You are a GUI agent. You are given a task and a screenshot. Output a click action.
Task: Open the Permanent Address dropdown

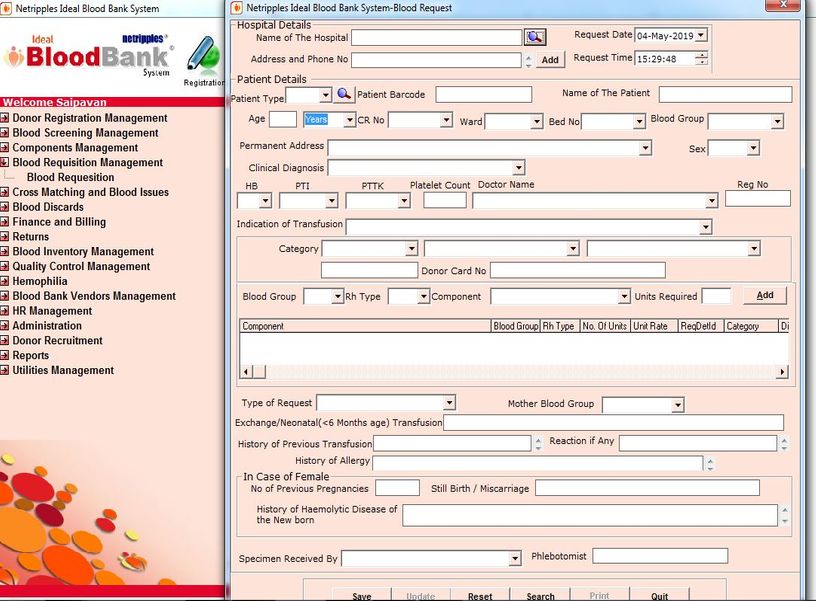(x=645, y=148)
